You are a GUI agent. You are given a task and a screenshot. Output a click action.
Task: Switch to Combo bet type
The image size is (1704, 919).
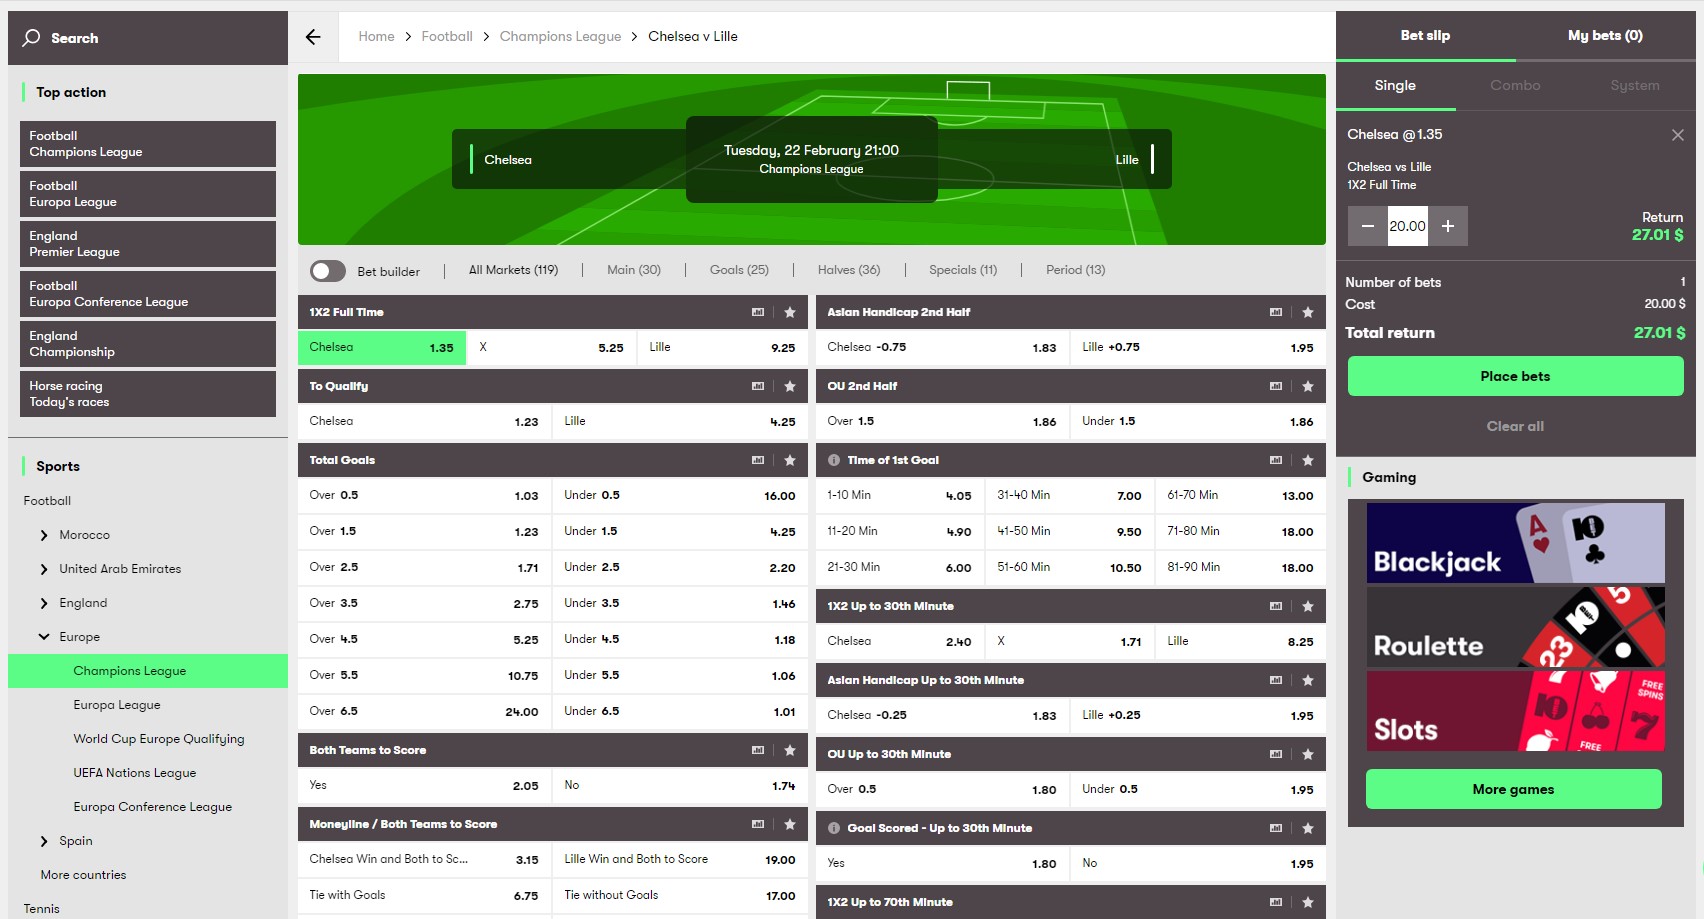click(1515, 86)
